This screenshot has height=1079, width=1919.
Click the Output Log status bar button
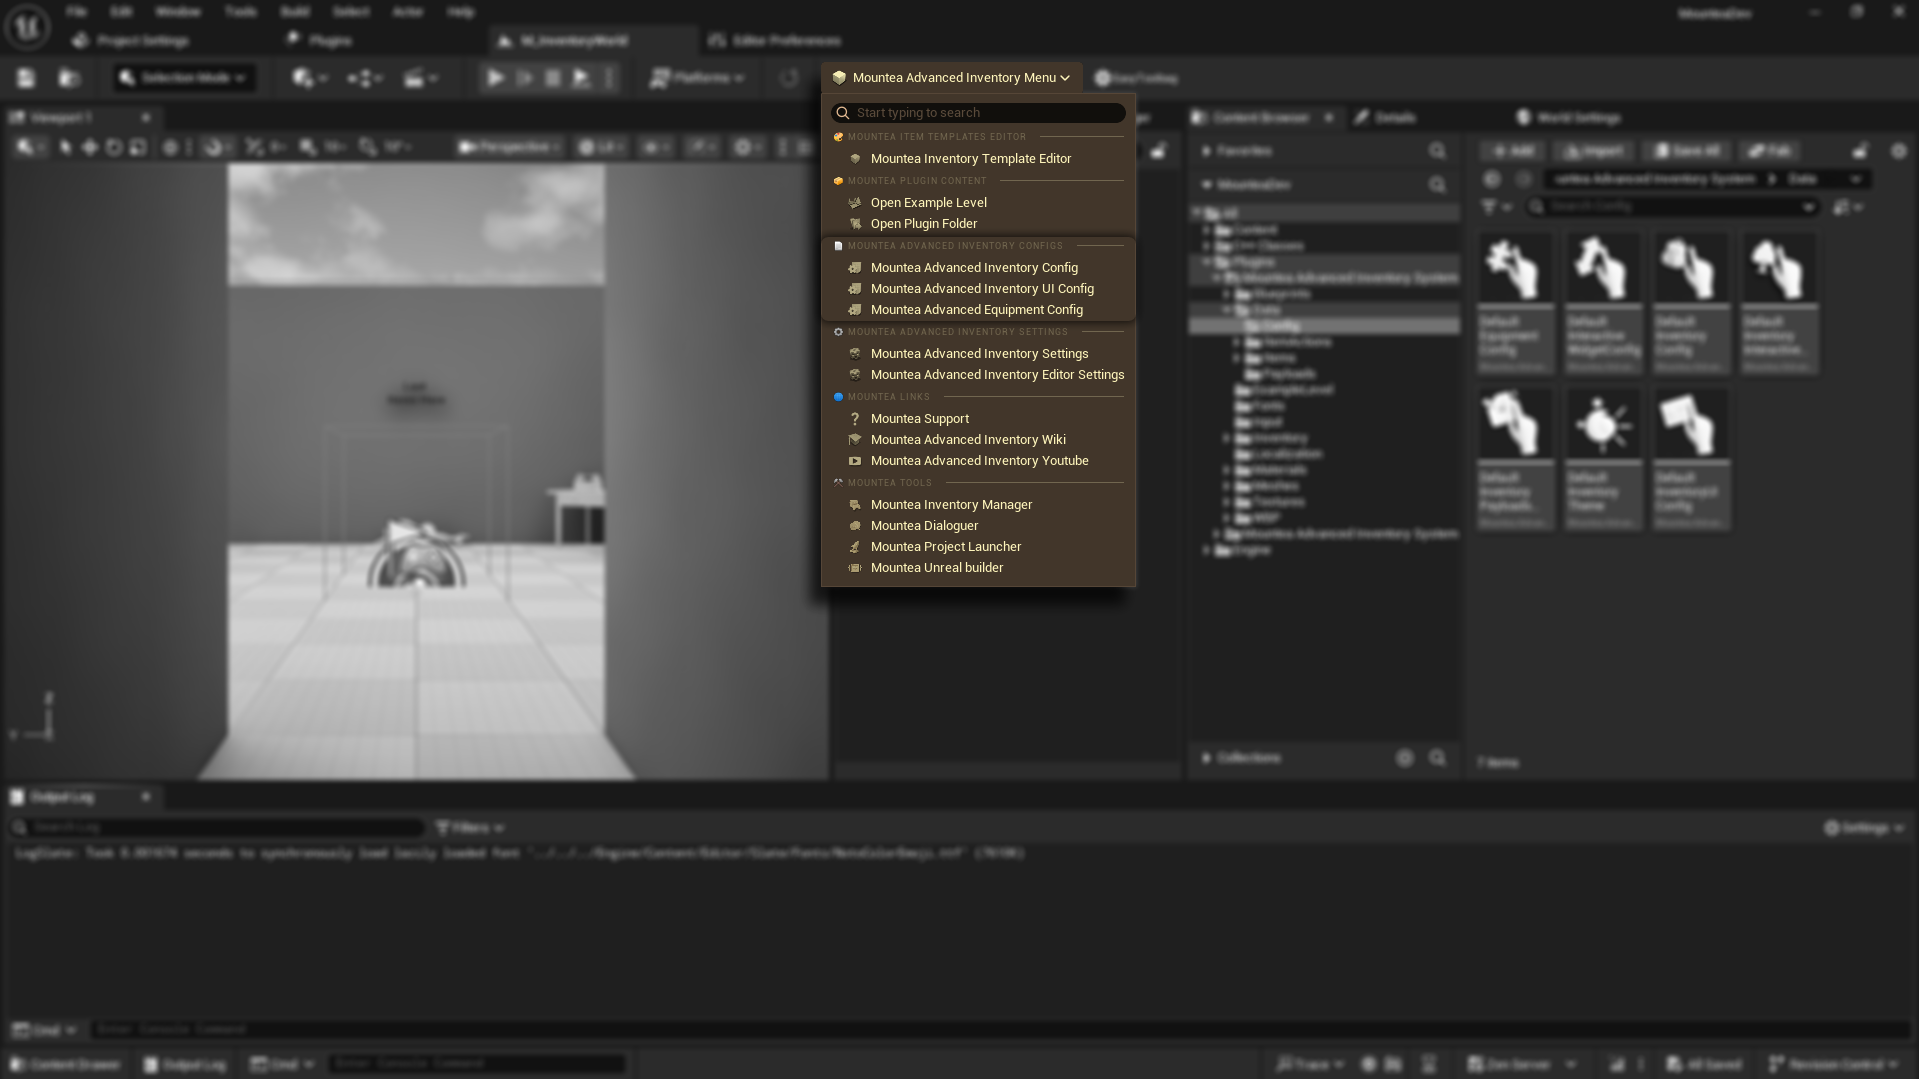coord(185,1064)
